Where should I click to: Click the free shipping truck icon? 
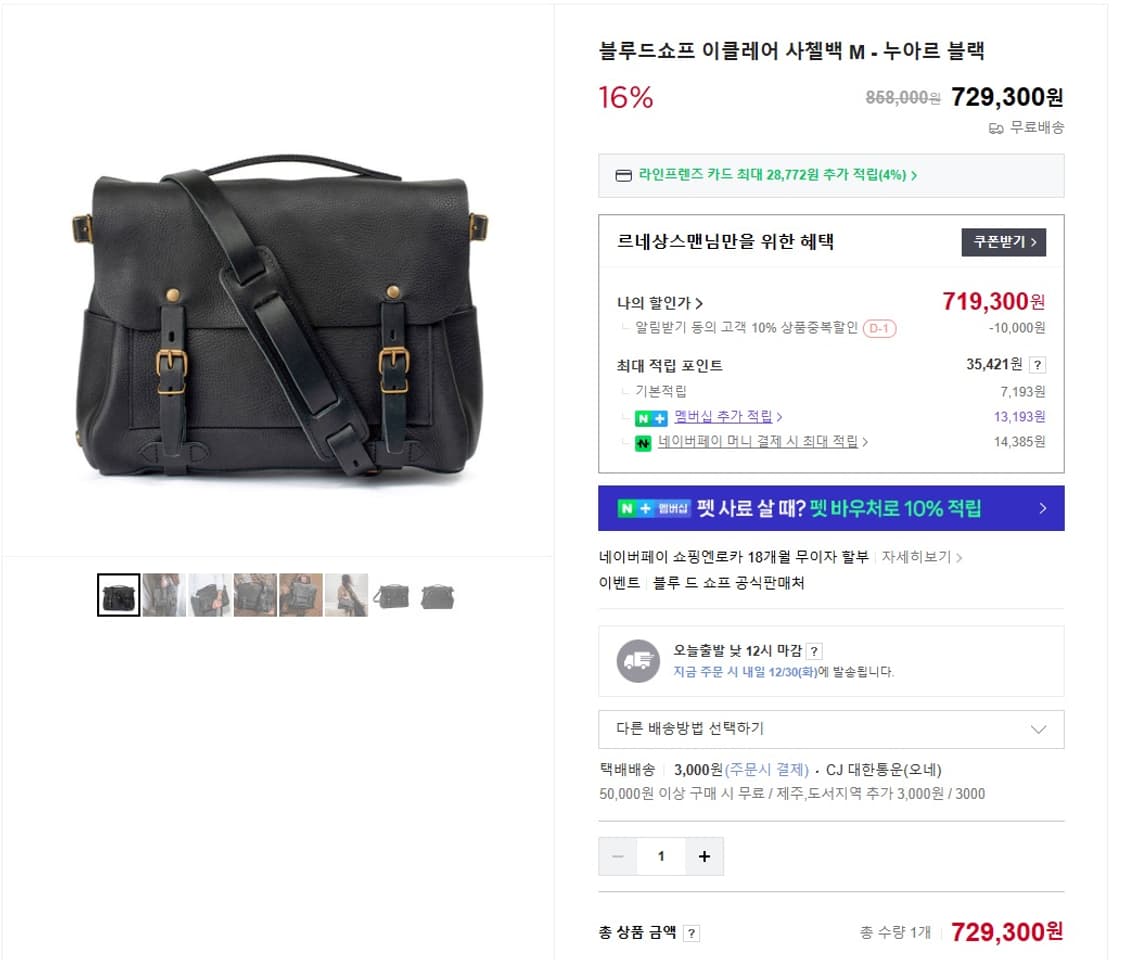click(996, 128)
